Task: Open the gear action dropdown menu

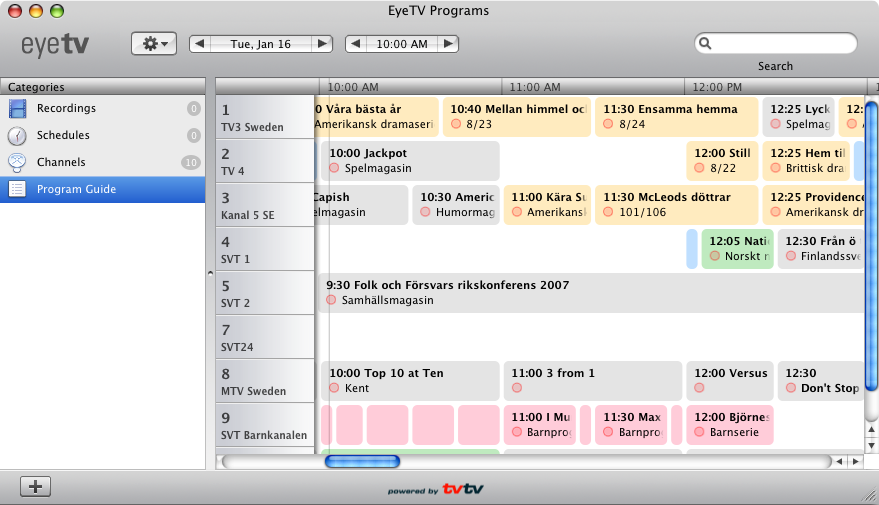Action: tap(154, 44)
